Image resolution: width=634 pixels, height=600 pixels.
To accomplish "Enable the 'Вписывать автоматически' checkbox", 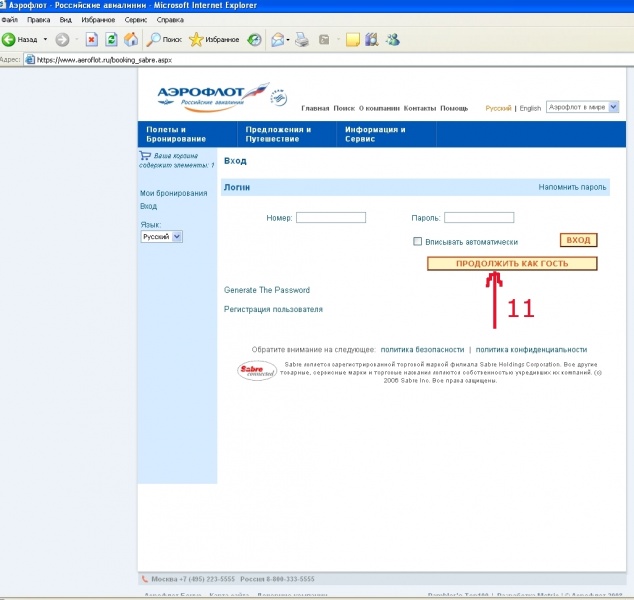I will [418, 242].
